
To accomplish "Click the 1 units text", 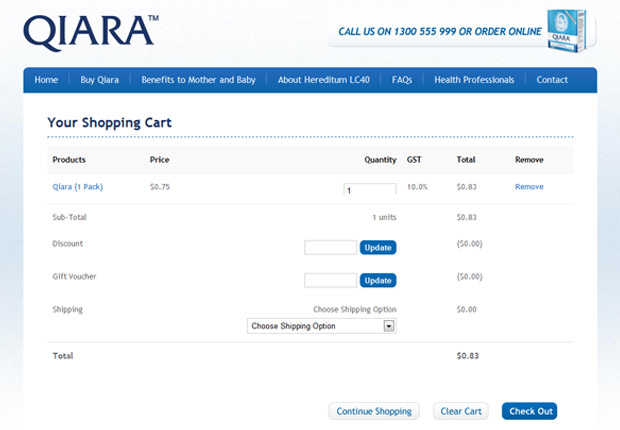I will pos(384,217).
